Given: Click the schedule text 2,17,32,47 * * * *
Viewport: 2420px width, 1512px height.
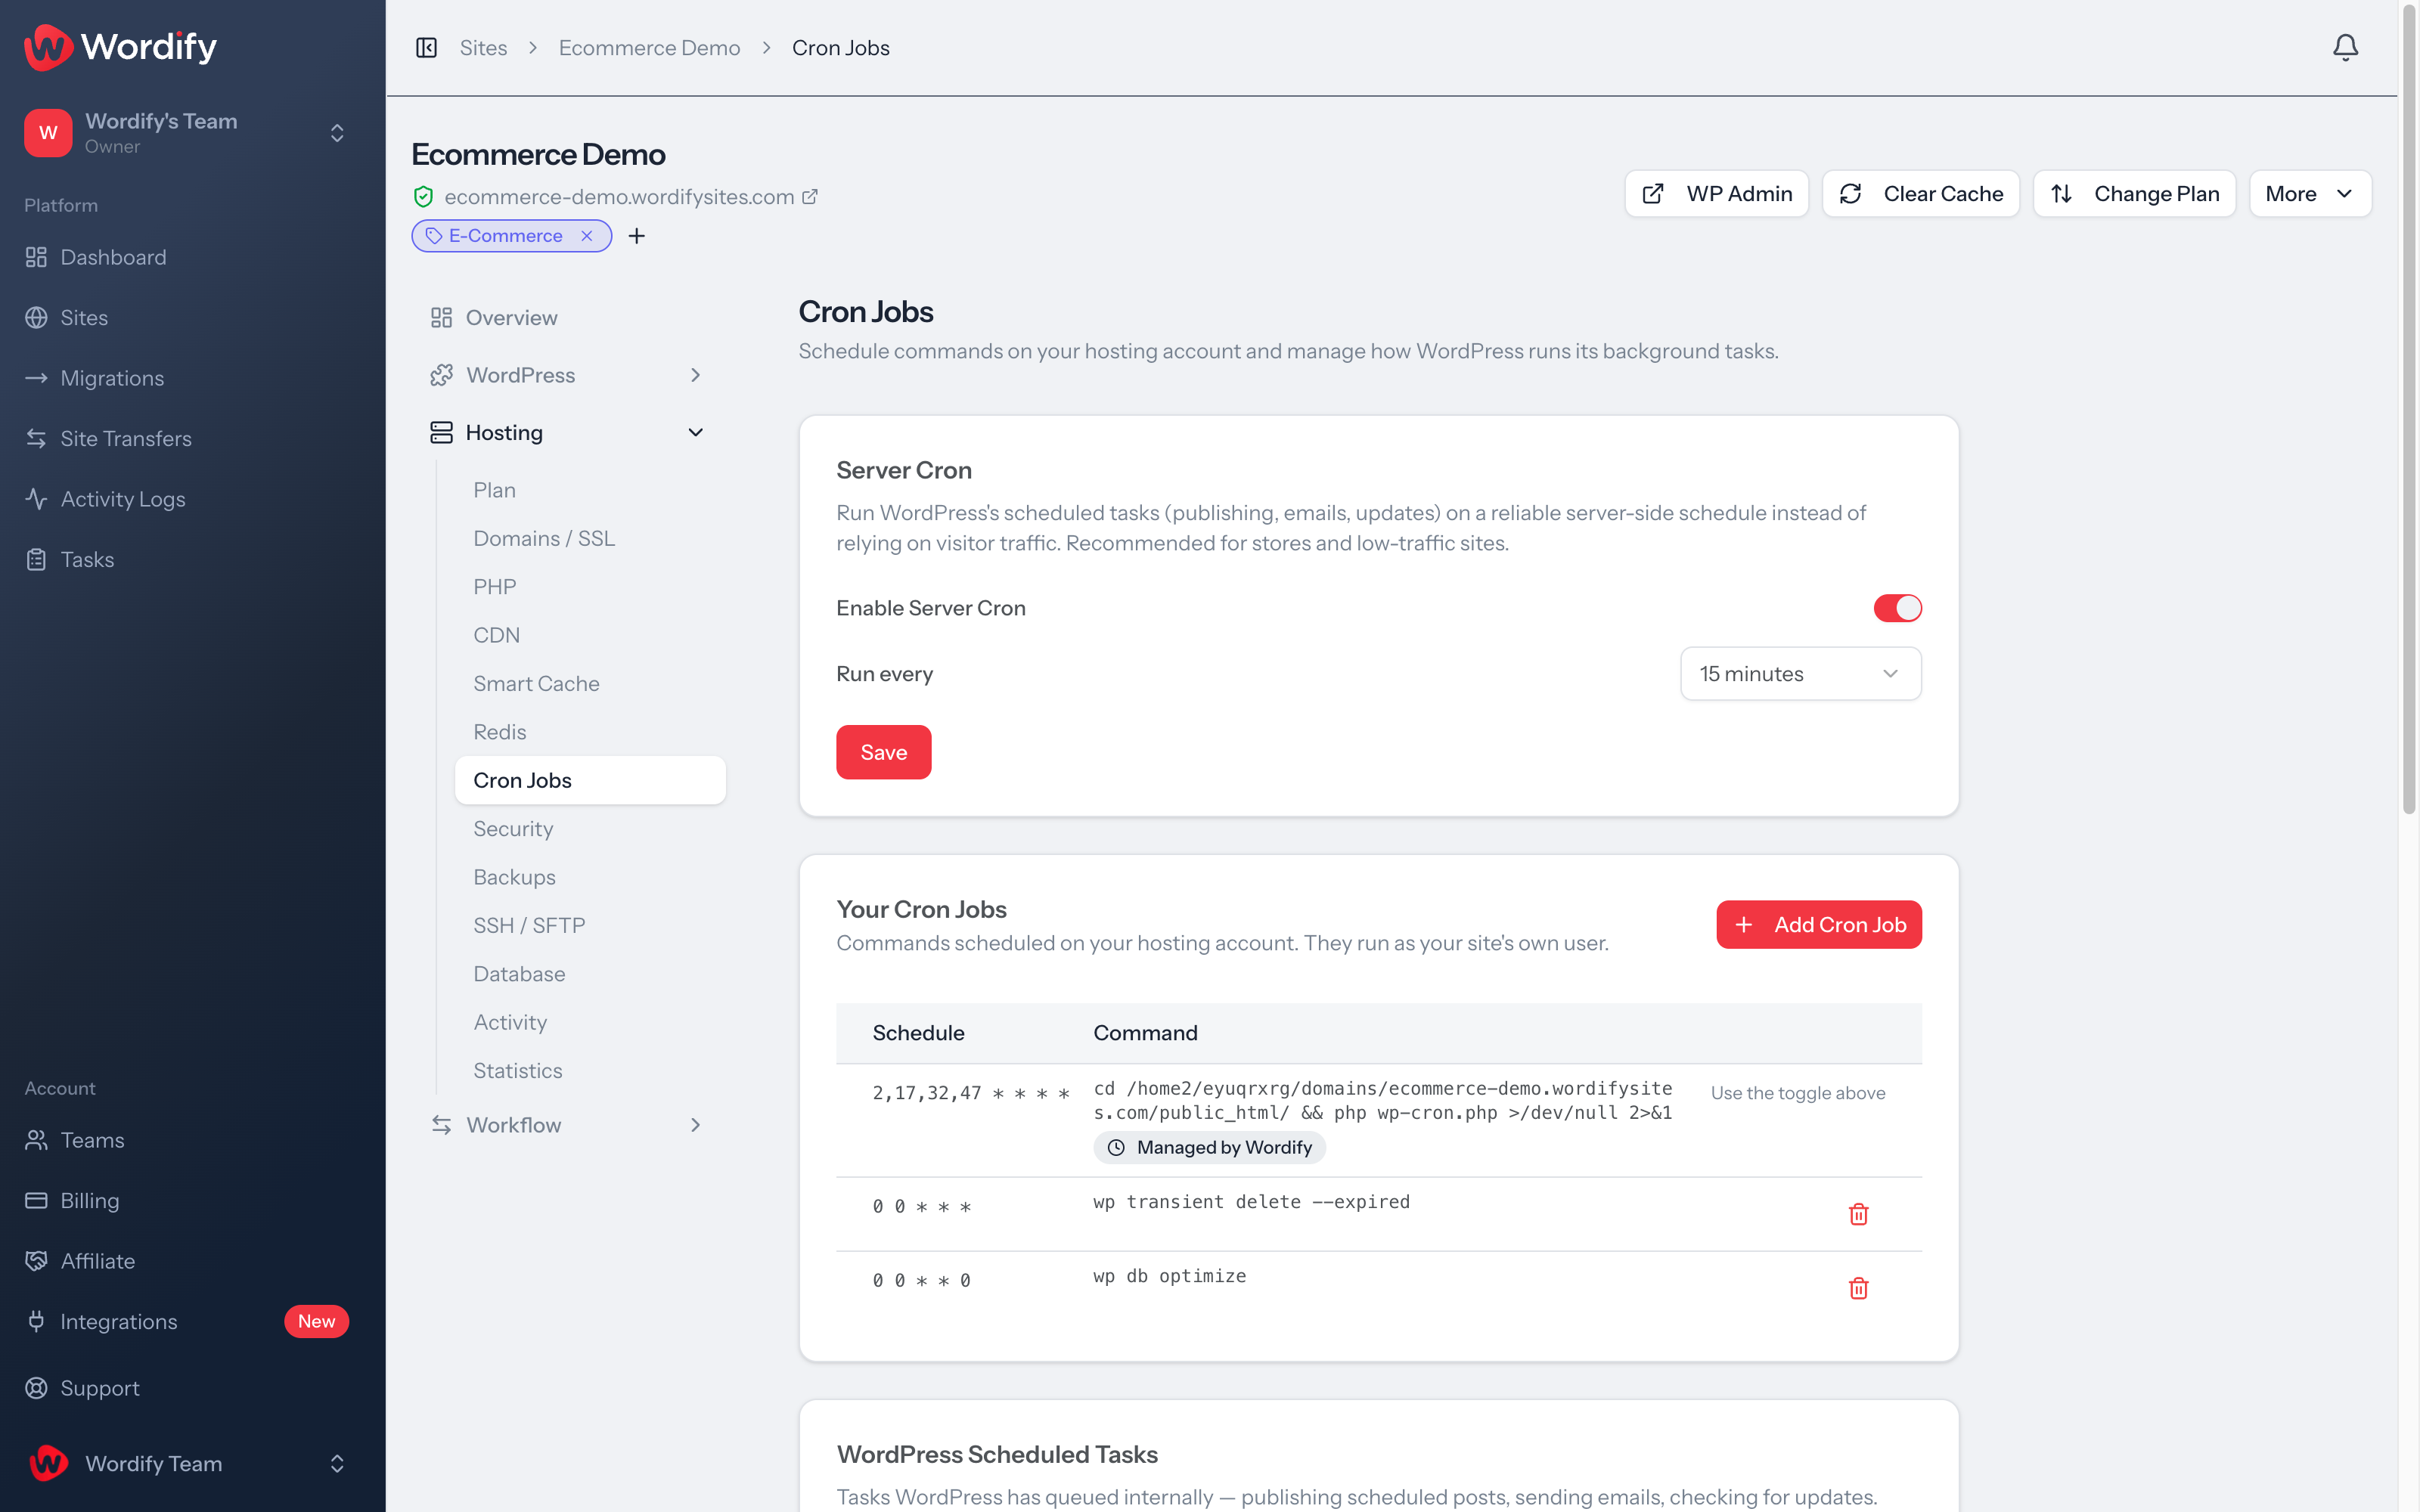Looking at the screenshot, I should click(x=970, y=1093).
